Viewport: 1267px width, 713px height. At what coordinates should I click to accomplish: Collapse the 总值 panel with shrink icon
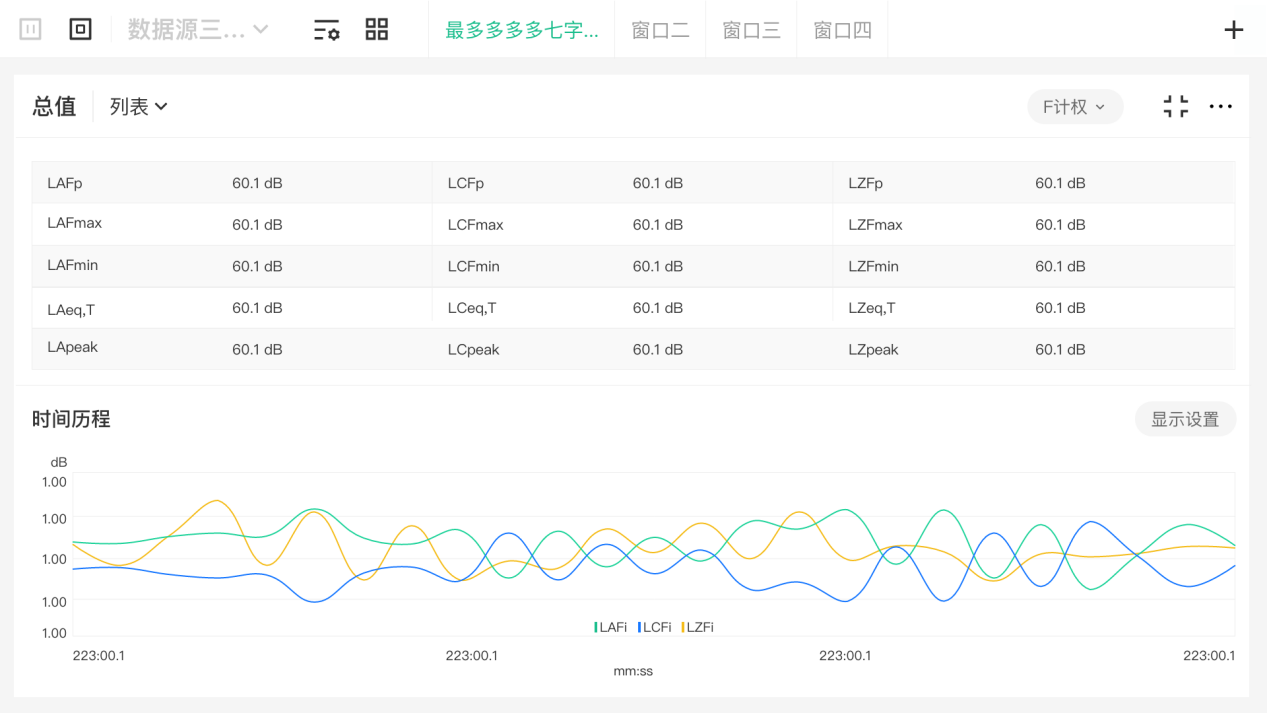(1176, 107)
